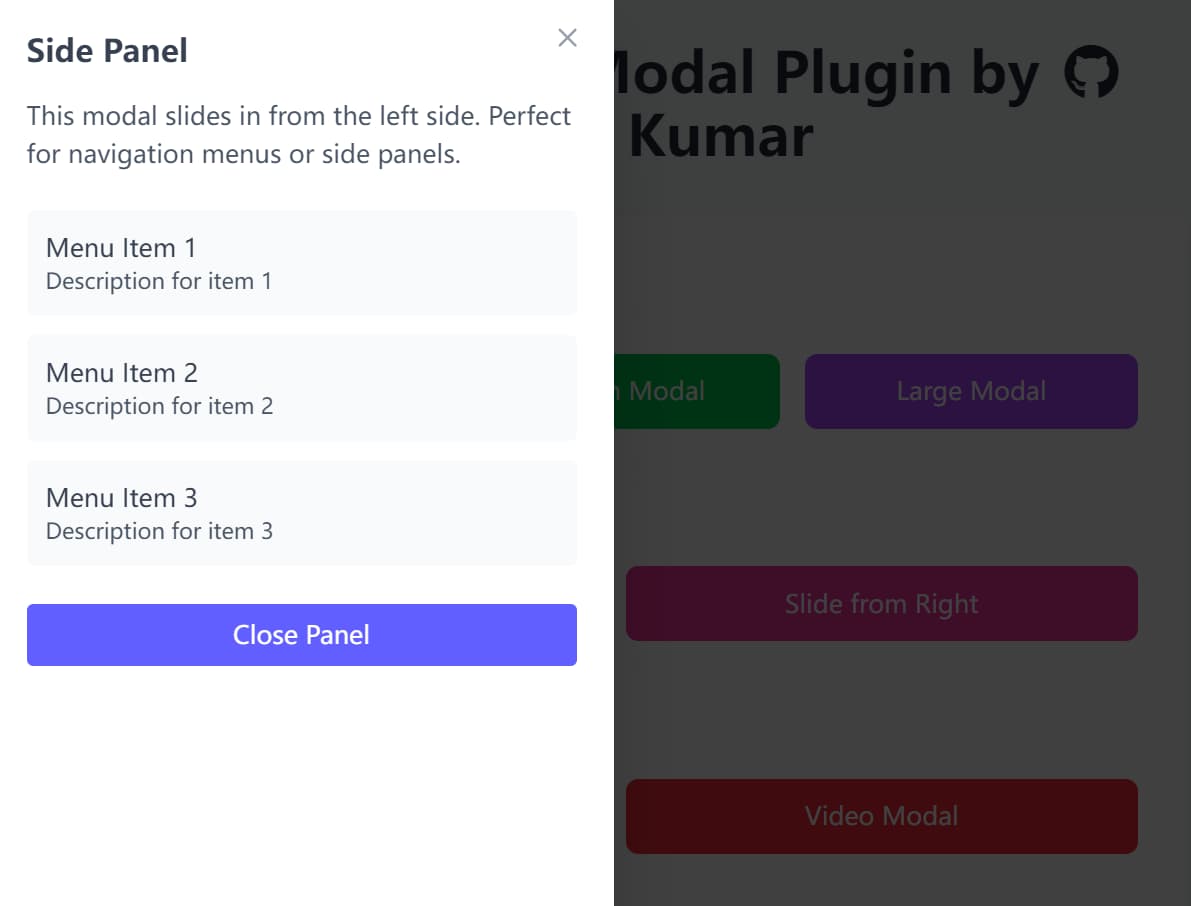Image resolution: width=1191 pixels, height=906 pixels.
Task: Click the partially hidden green Modal button
Action: pyautogui.click(x=696, y=391)
